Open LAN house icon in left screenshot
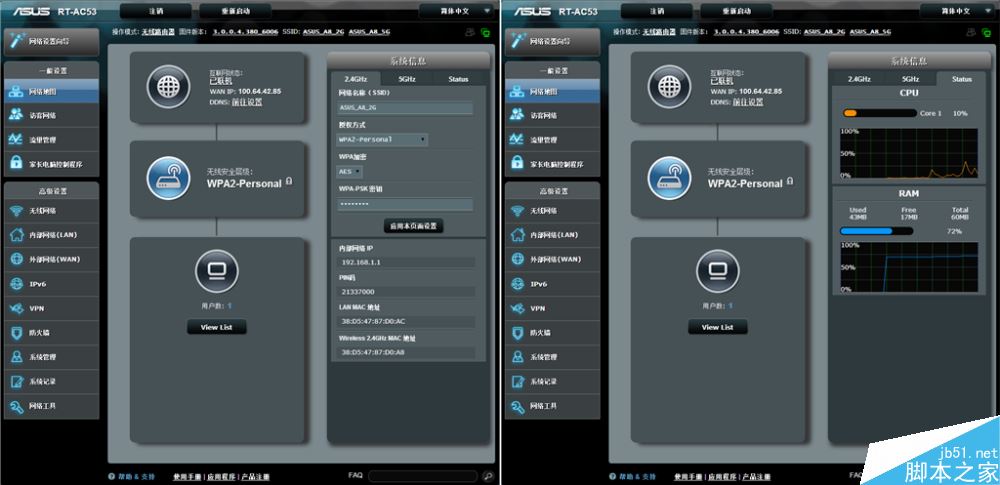 click(16, 235)
